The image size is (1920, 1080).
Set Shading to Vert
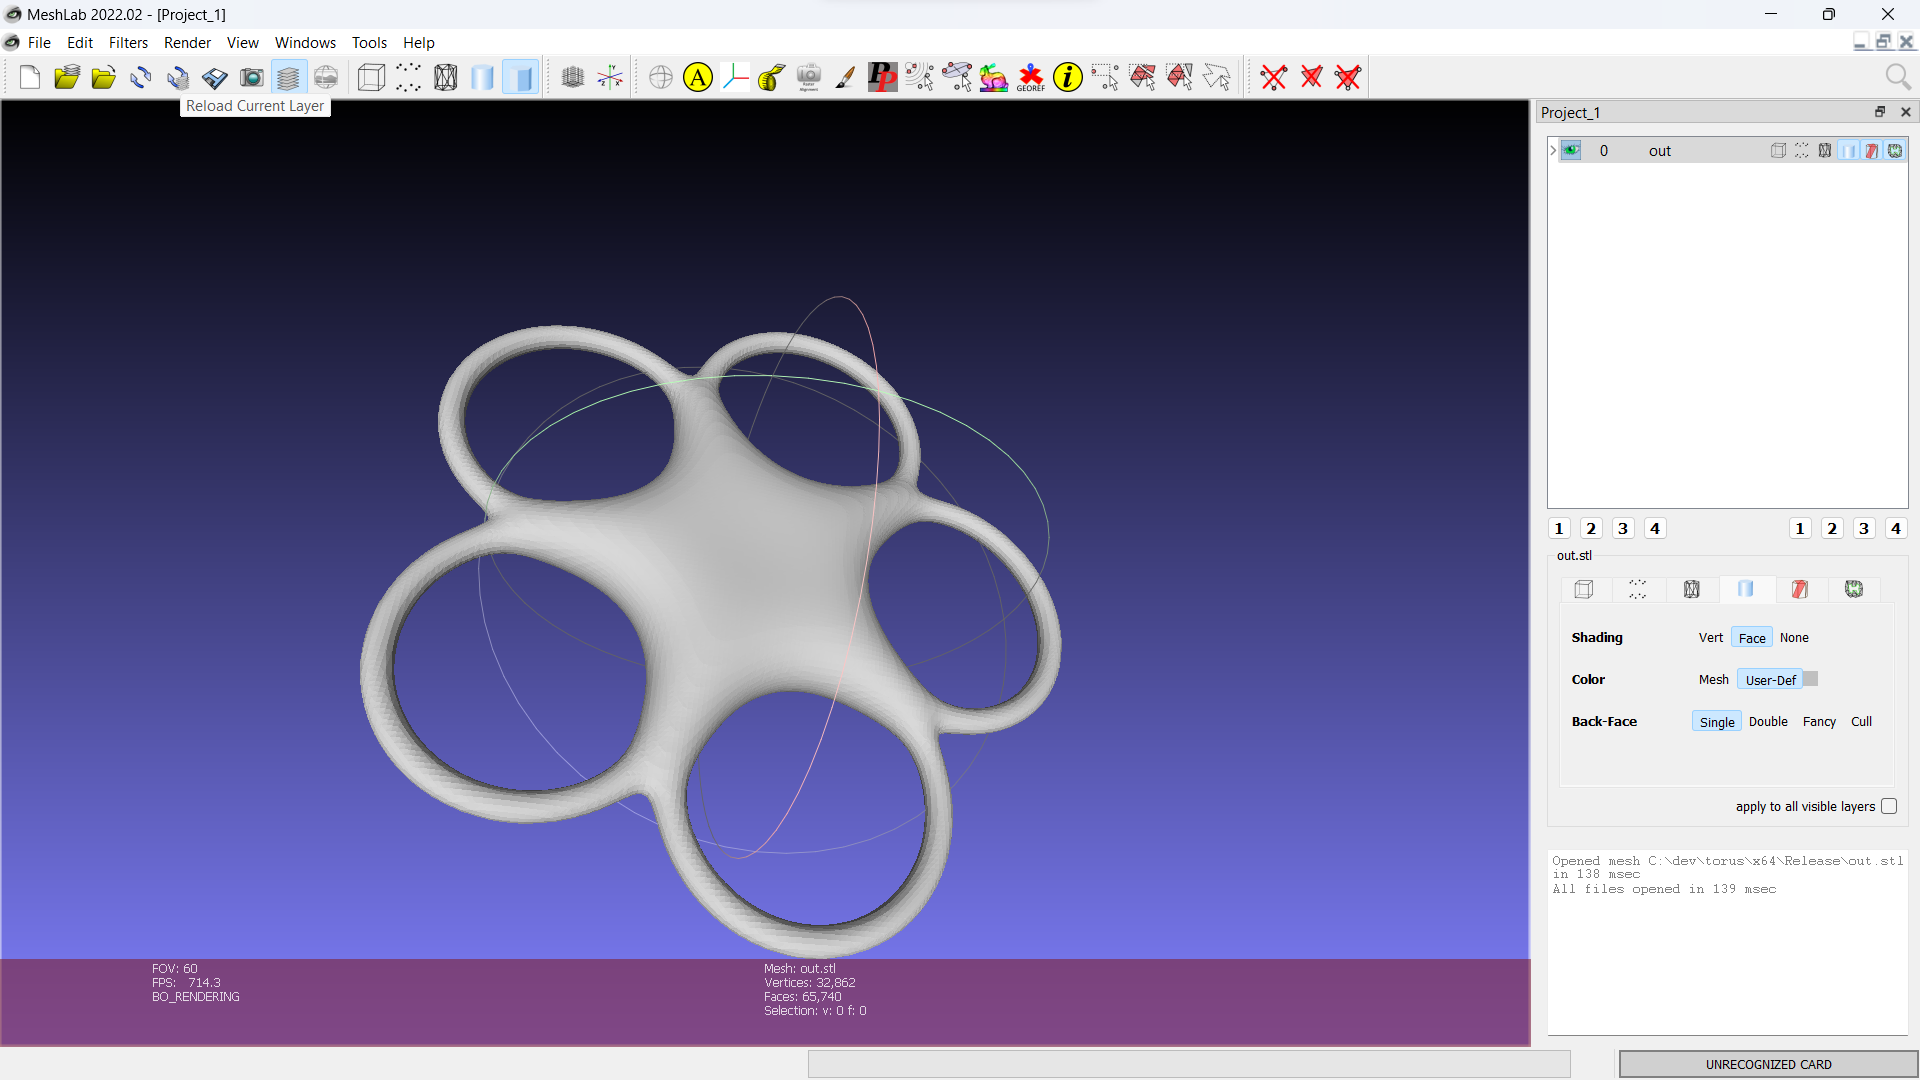point(1711,638)
